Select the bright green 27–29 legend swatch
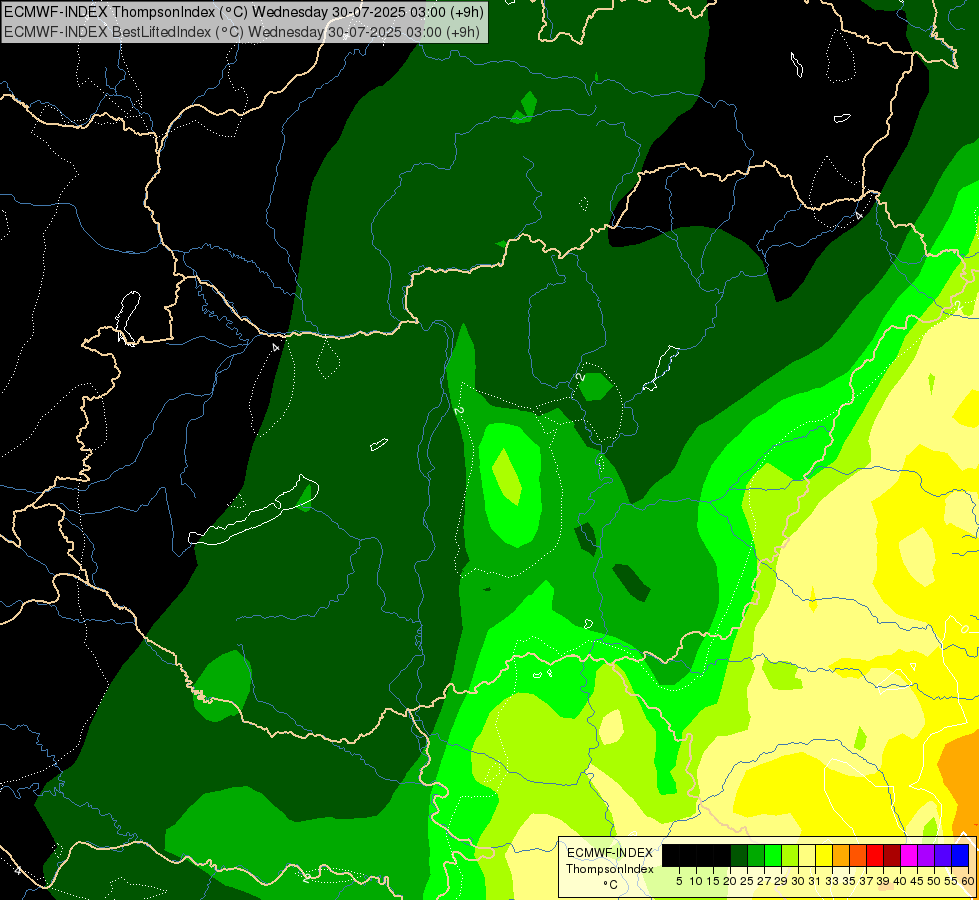979x900 pixels. [773, 855]
